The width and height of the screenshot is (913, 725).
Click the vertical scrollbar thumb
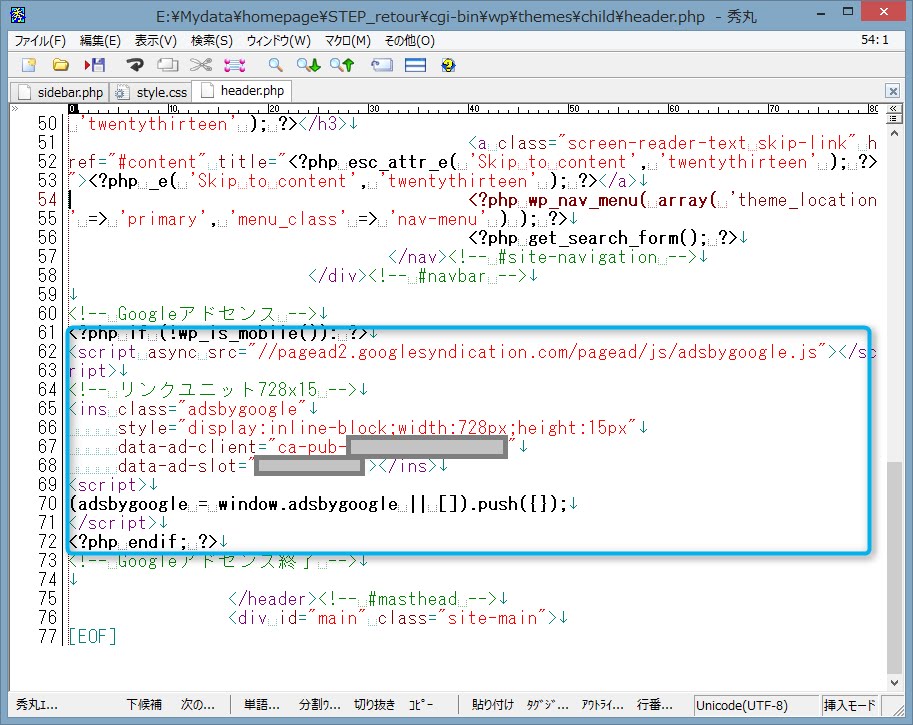click(x=894, y=567)
